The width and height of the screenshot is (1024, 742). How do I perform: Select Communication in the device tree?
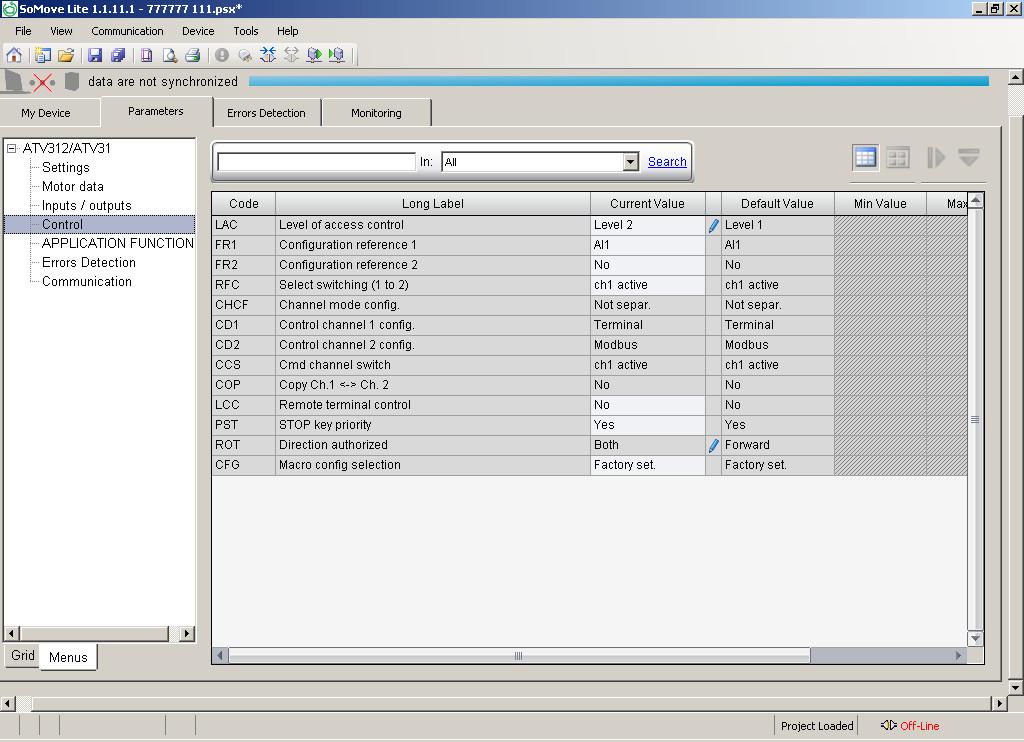pyautogui.click(x=86, y=282)
